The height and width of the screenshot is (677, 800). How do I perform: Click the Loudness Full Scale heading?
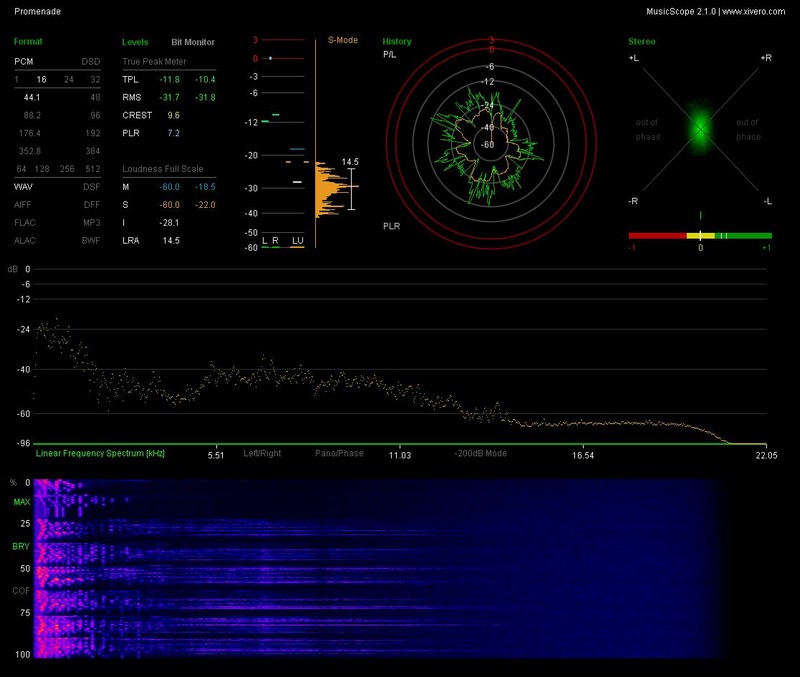163,169
